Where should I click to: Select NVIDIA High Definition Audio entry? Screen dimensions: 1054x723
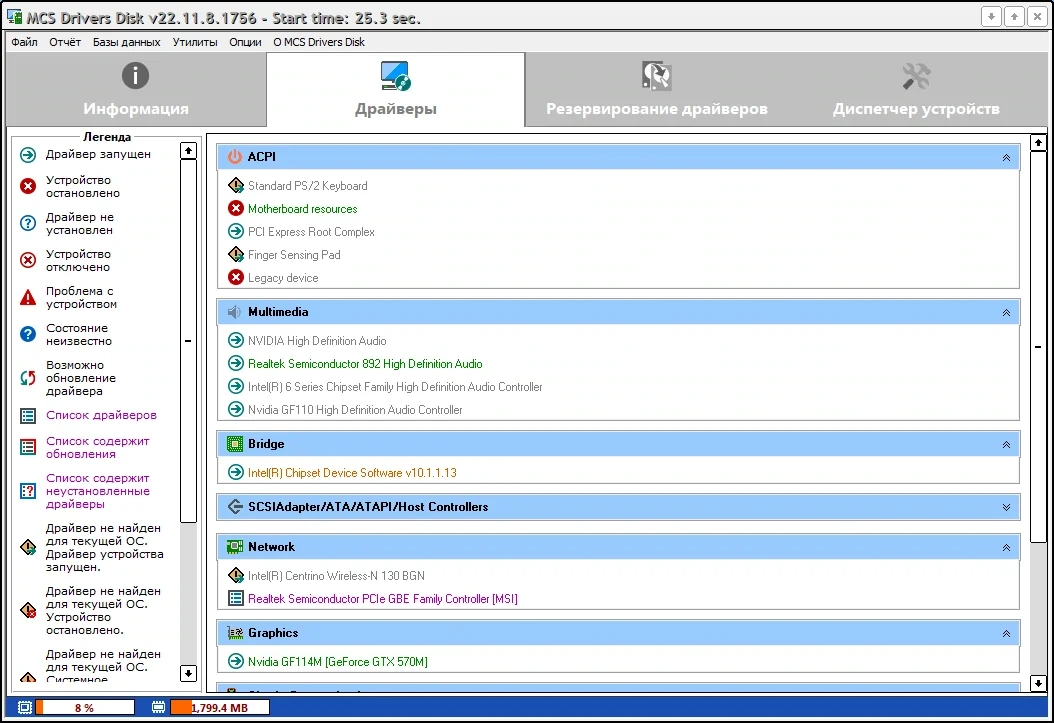[317, 341]
